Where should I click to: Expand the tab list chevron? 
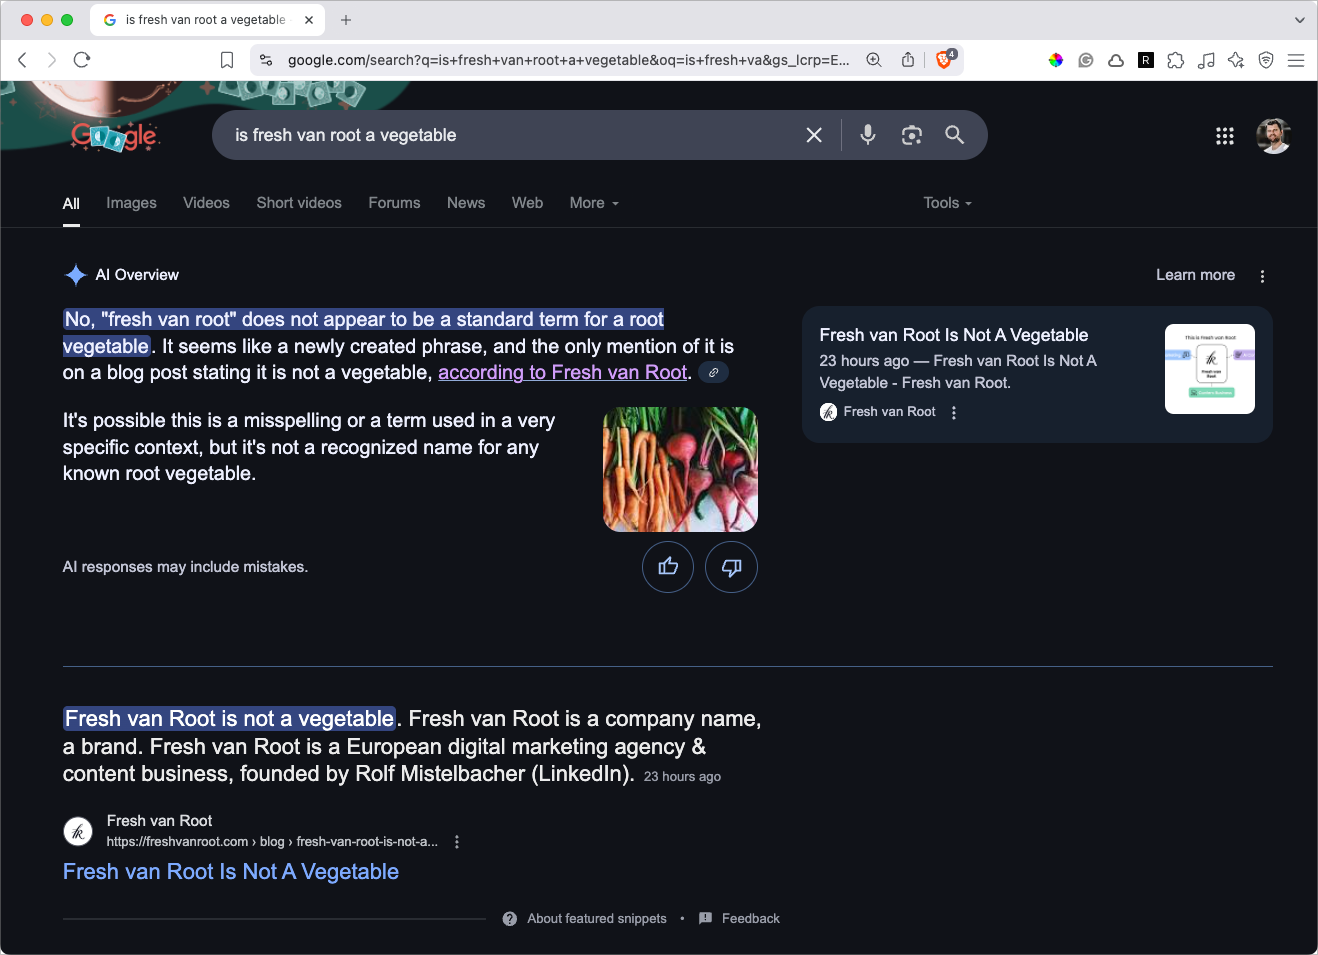click(x=1299, y=20)
